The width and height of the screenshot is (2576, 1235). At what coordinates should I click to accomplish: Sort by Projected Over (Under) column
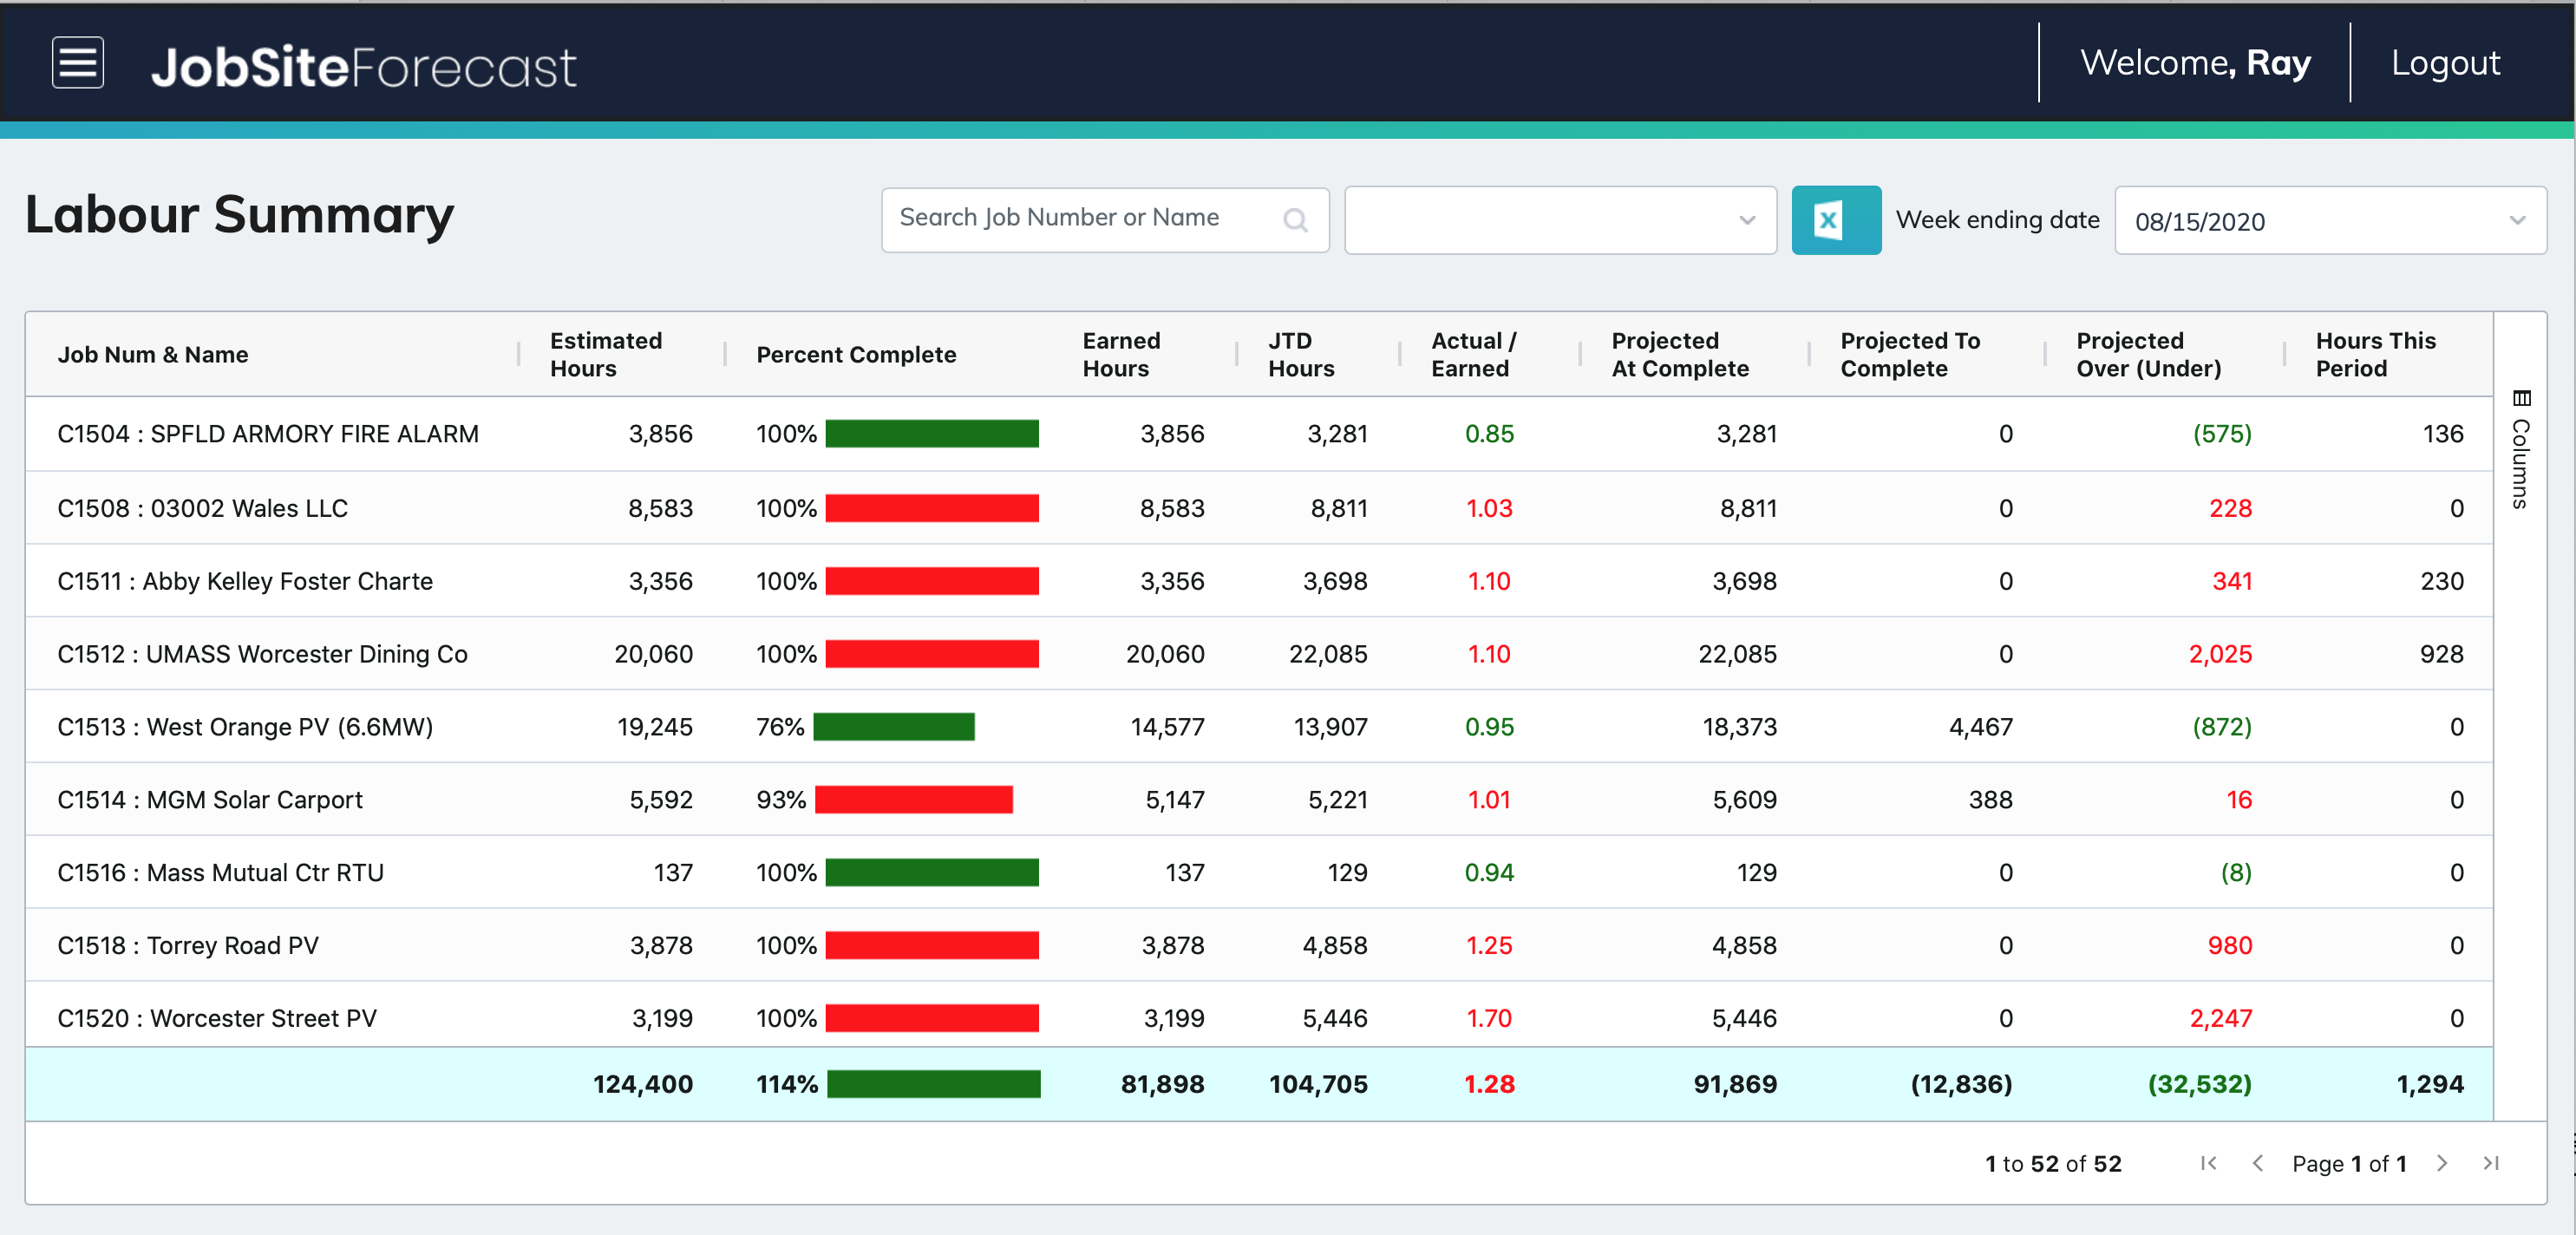point(2148,354)
